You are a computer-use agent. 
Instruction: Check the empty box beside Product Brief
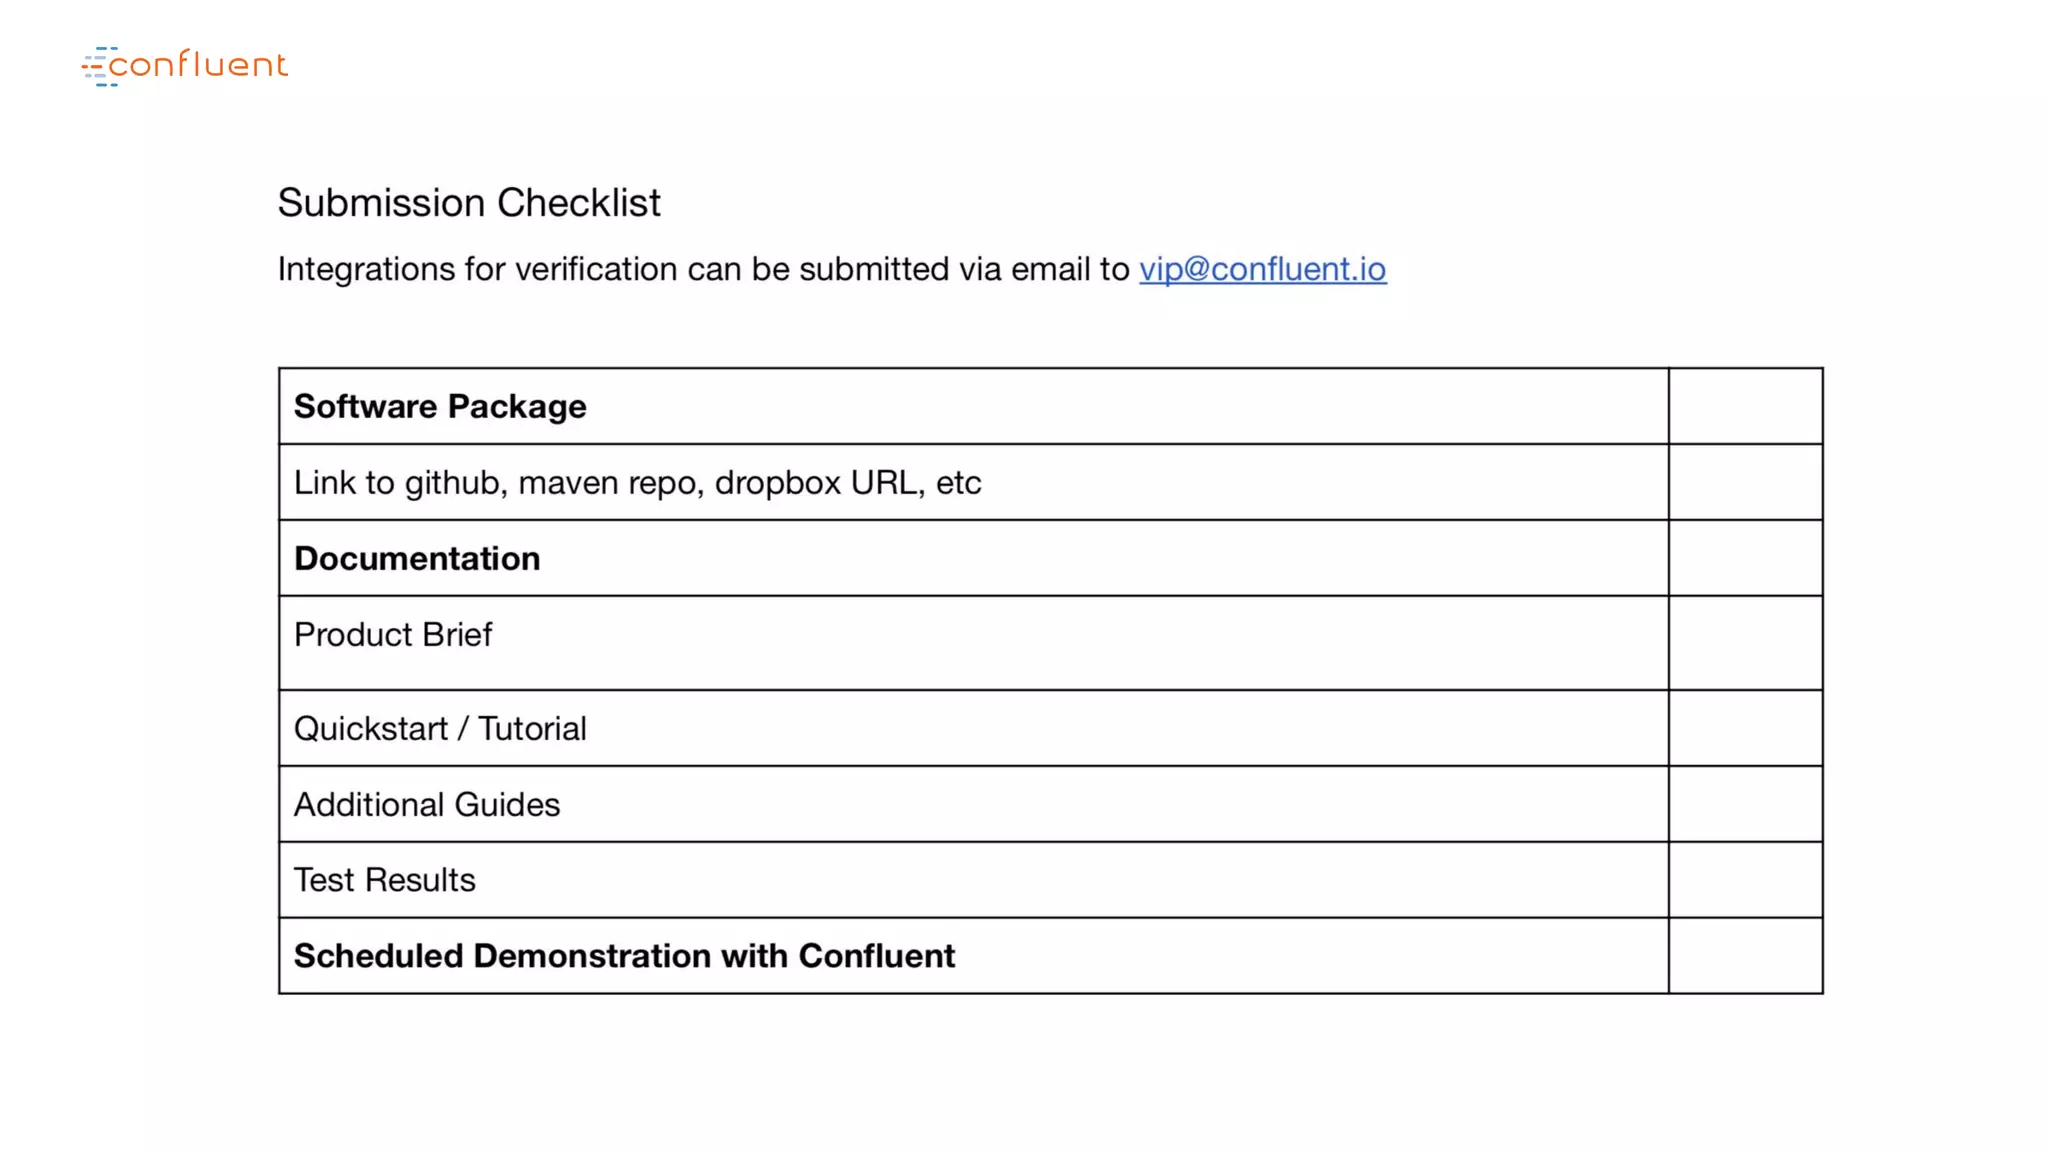pyautogui.click(x=1745, y=643)
